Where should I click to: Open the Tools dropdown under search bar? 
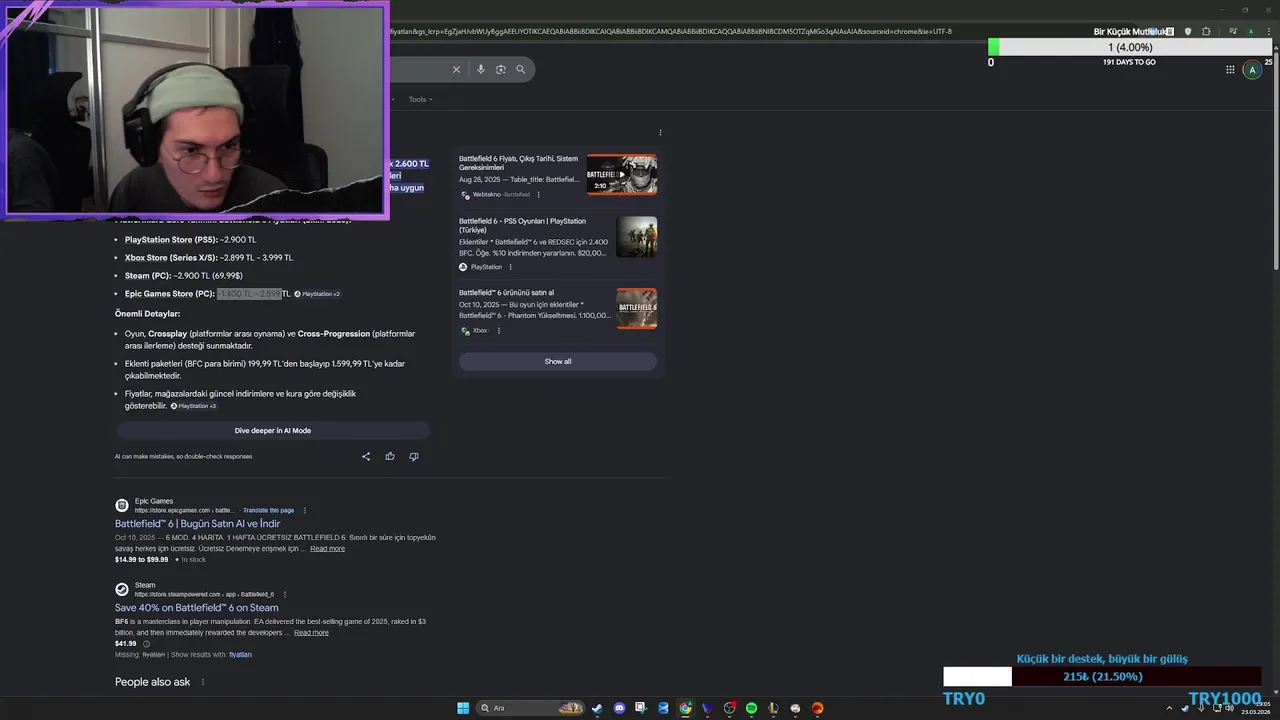[420, 99]
